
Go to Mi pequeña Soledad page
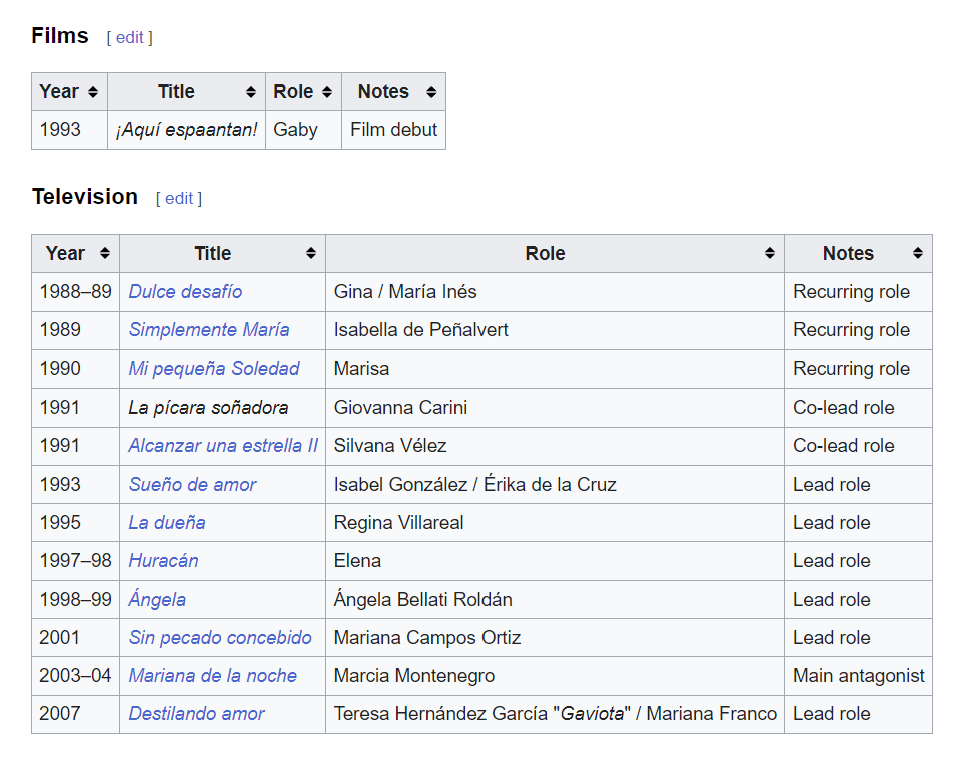point(214,369)
